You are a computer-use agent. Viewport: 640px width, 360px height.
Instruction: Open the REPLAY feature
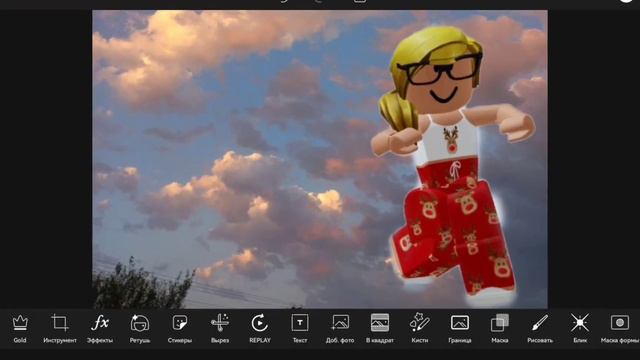click(x=260, y=328)
